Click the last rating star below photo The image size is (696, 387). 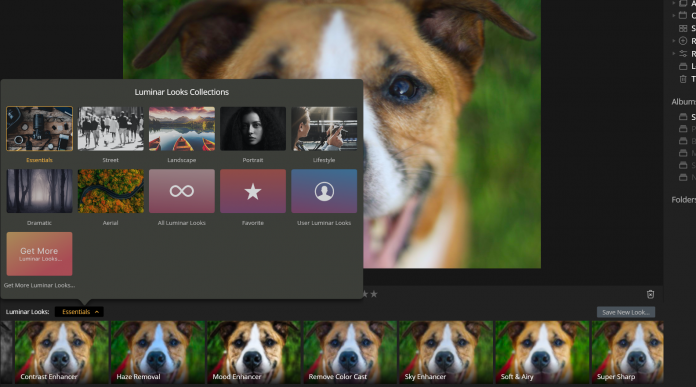[374, 294]
